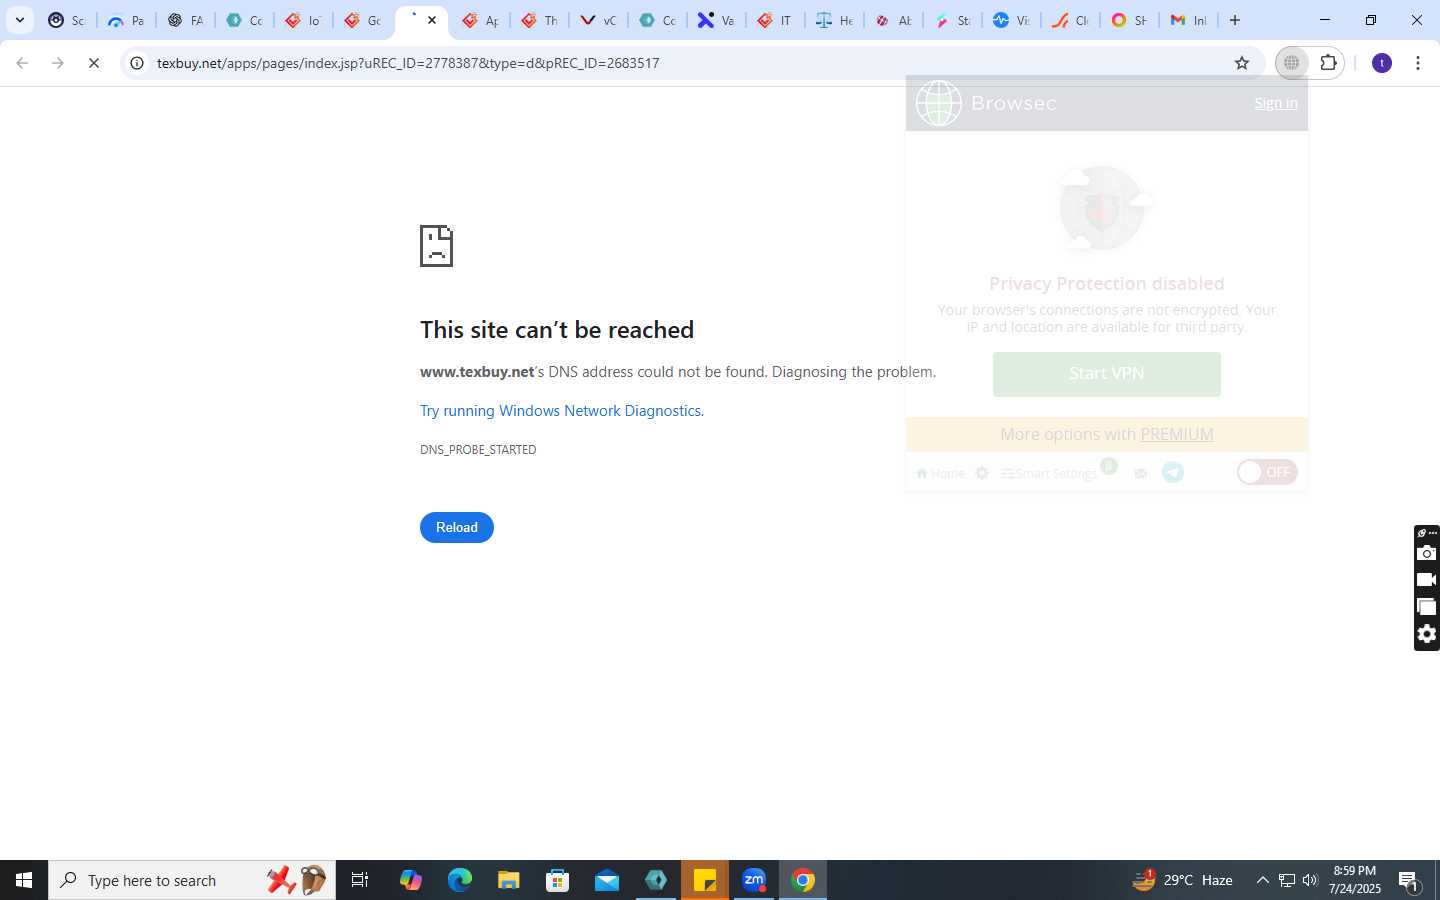Open the Extensions puzzle icon

(x=1328, y=63)
